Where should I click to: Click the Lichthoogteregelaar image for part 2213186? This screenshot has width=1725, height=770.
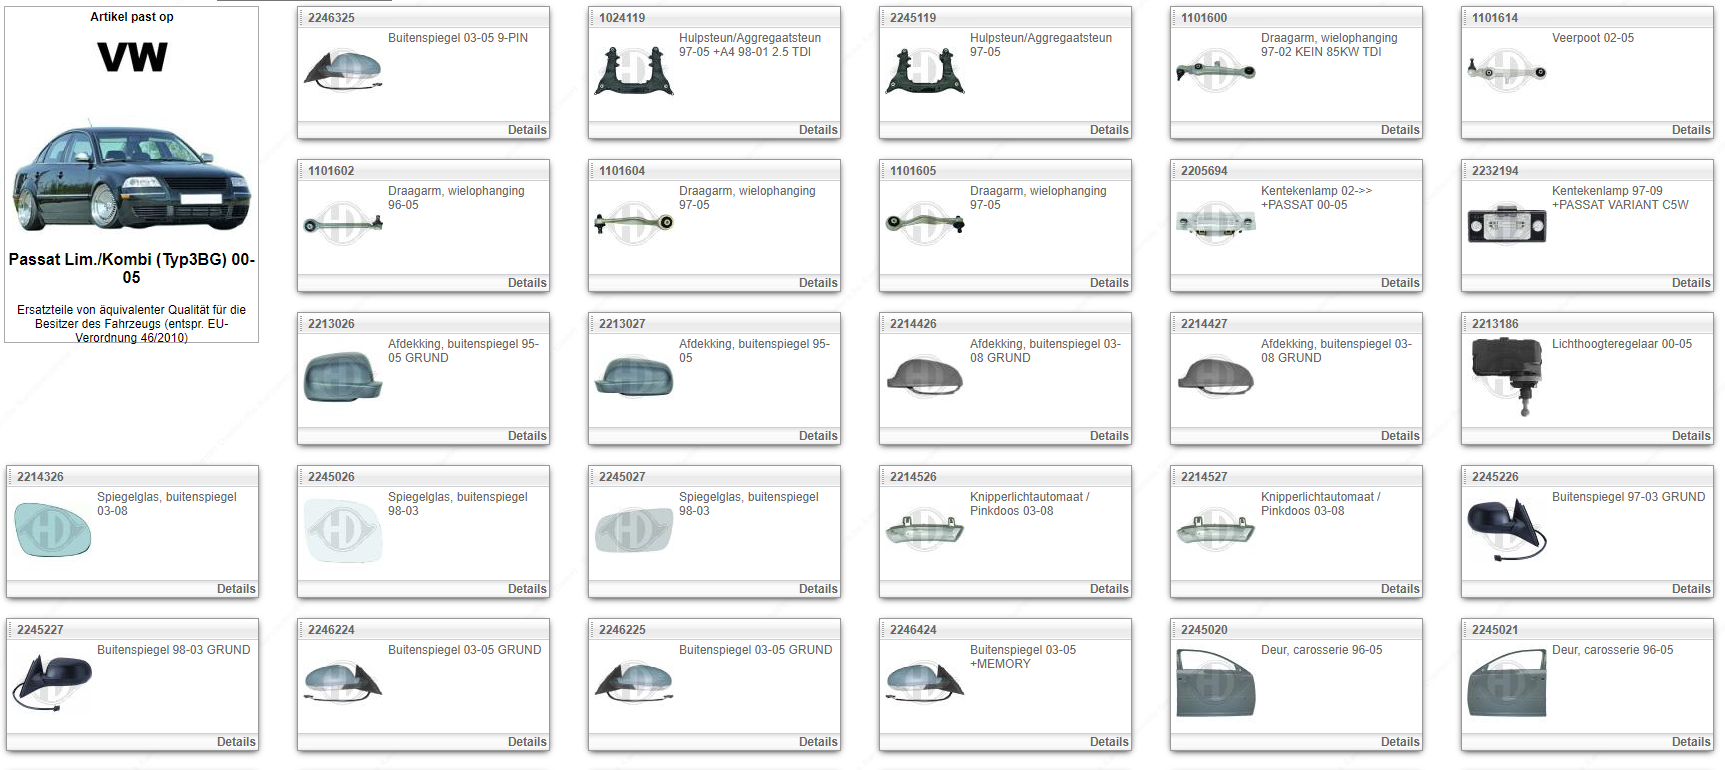point(1506,375)
